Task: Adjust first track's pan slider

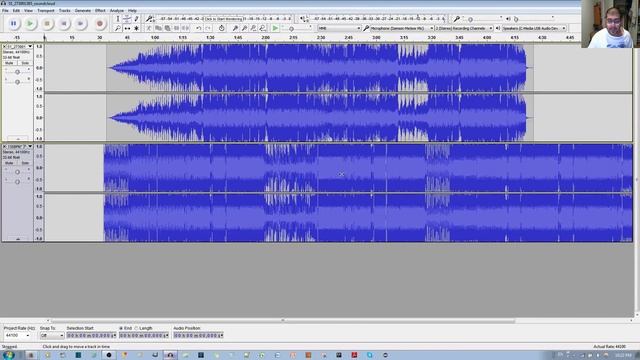Action: pos(17,82)
